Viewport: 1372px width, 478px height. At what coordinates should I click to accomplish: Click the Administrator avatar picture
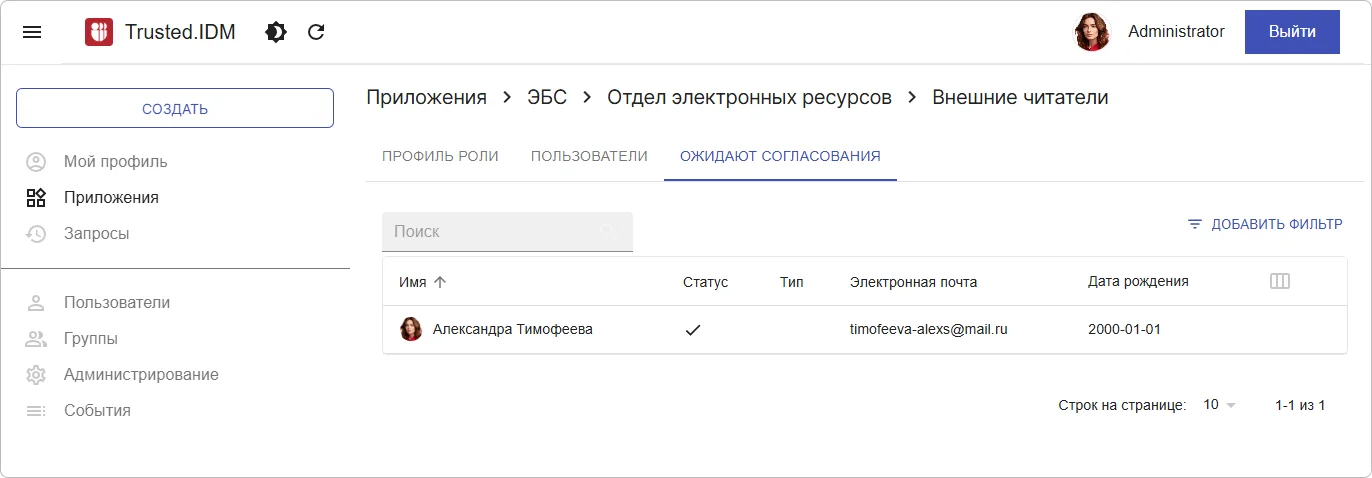(1092, 32)
